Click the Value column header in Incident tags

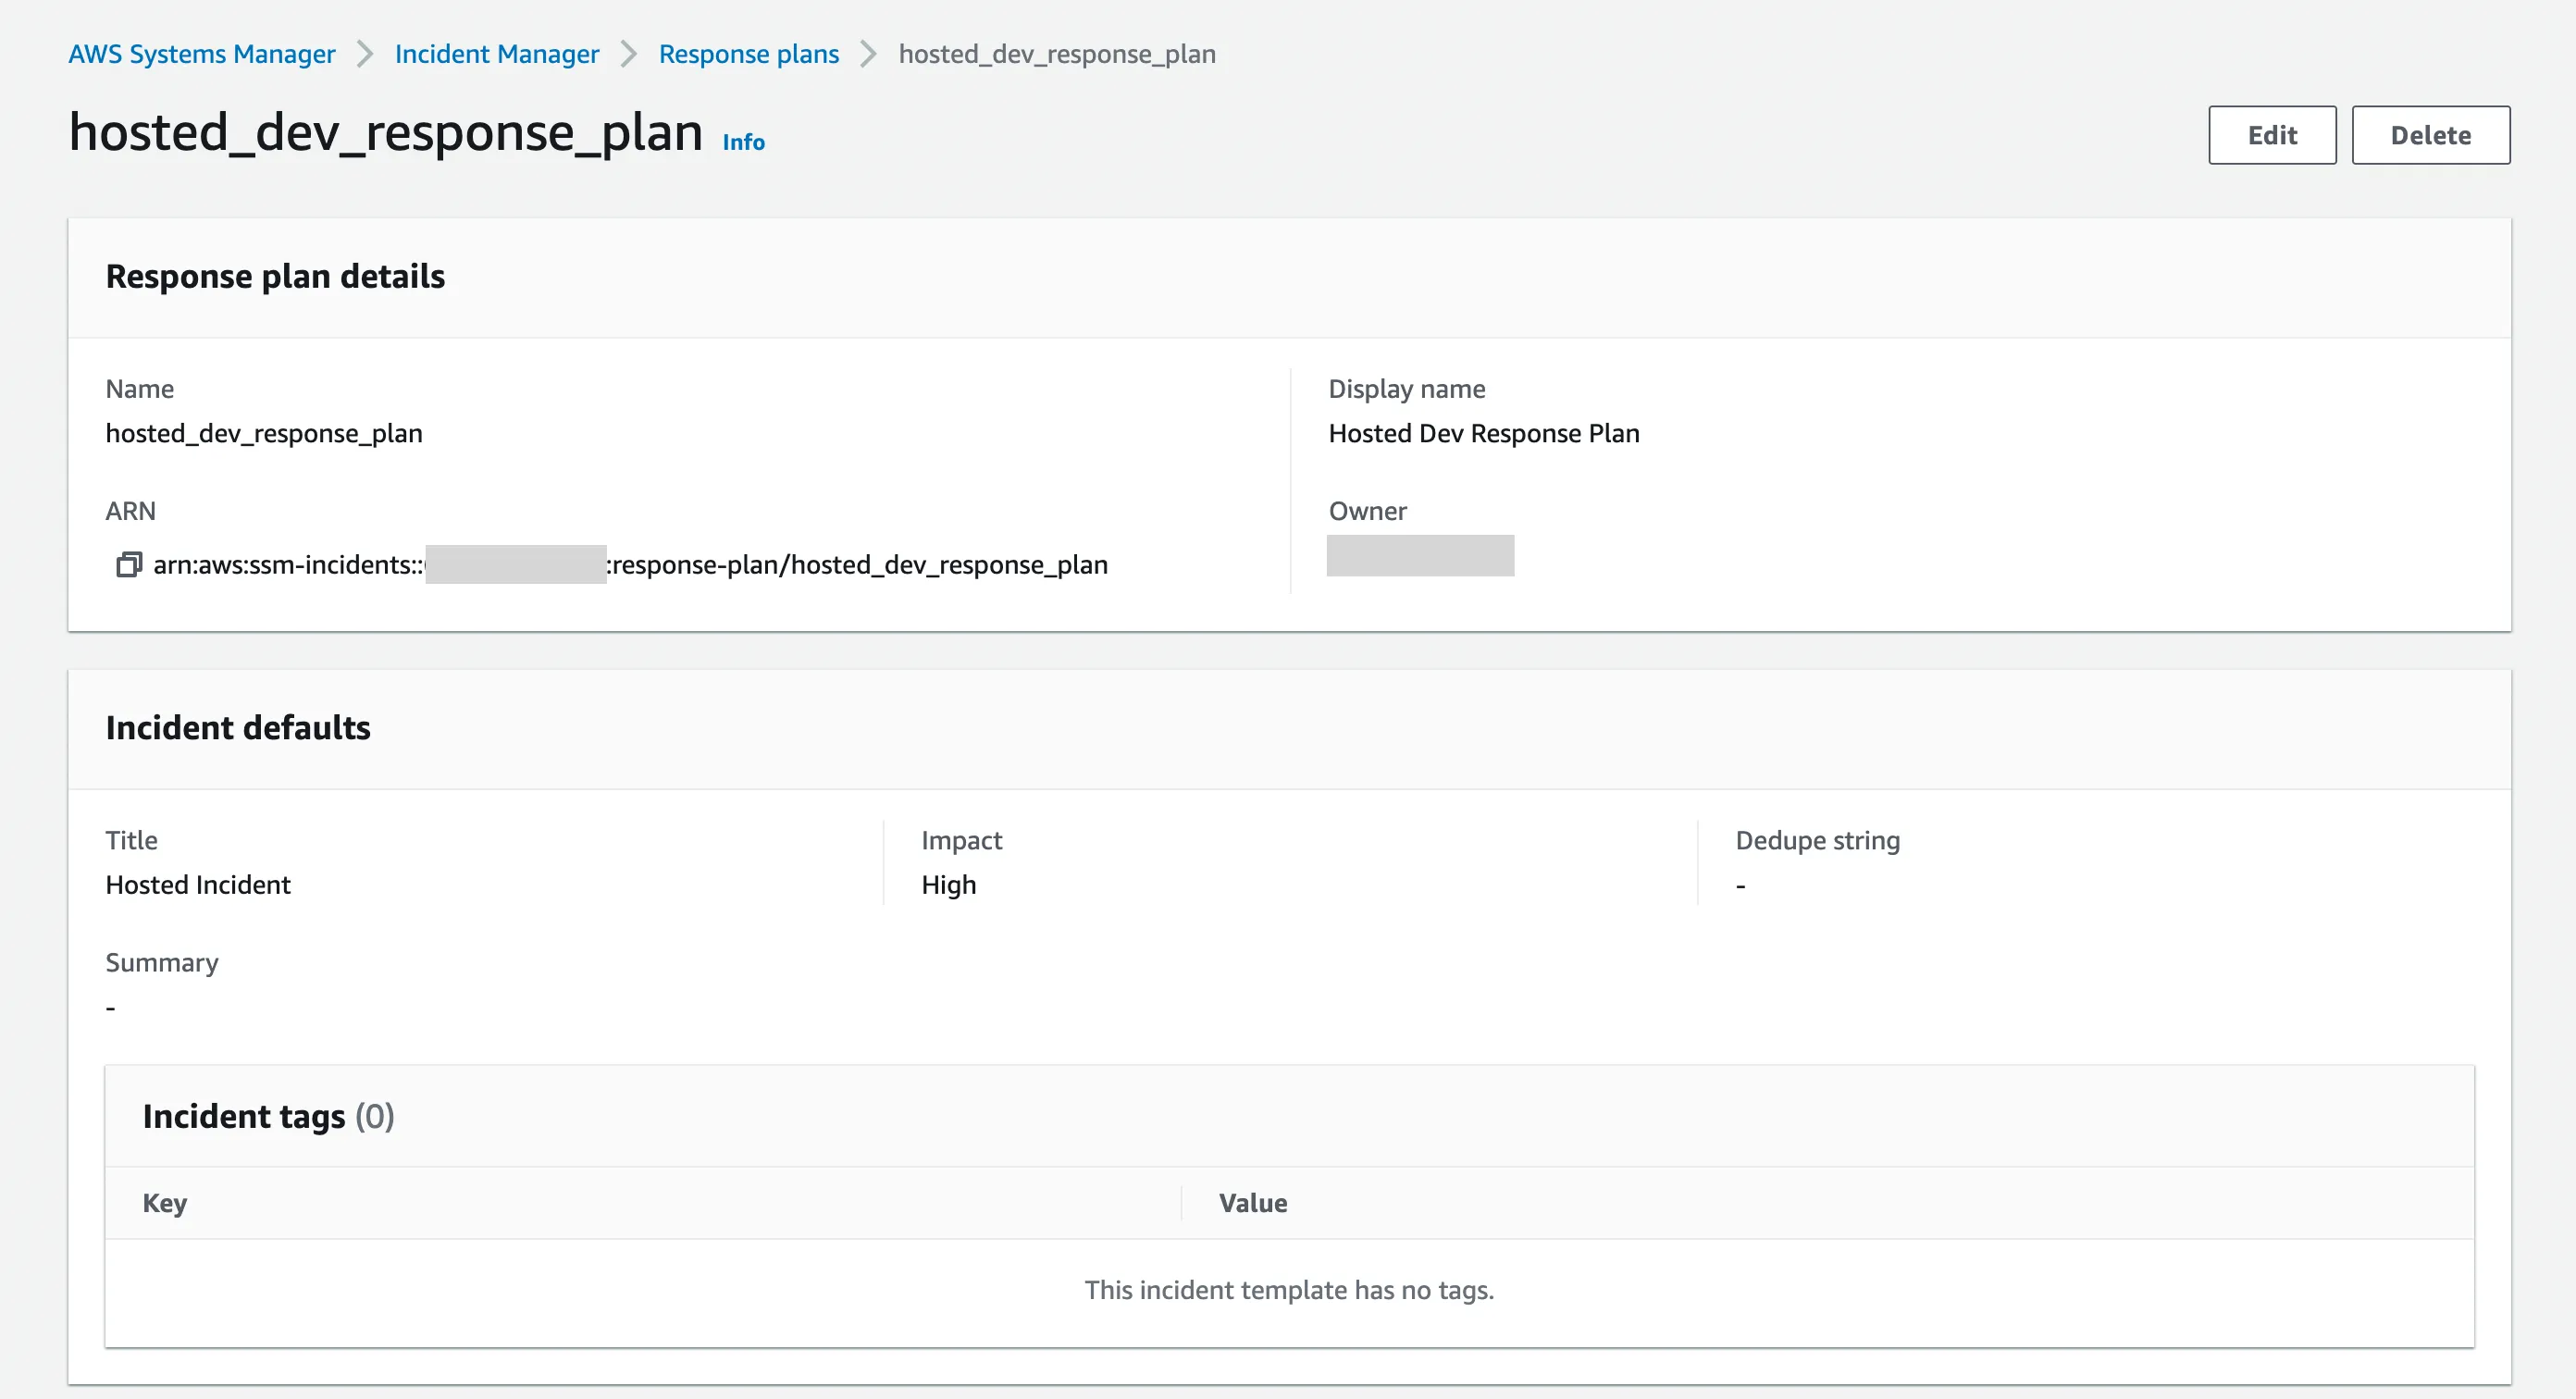coord(1253,1202)
